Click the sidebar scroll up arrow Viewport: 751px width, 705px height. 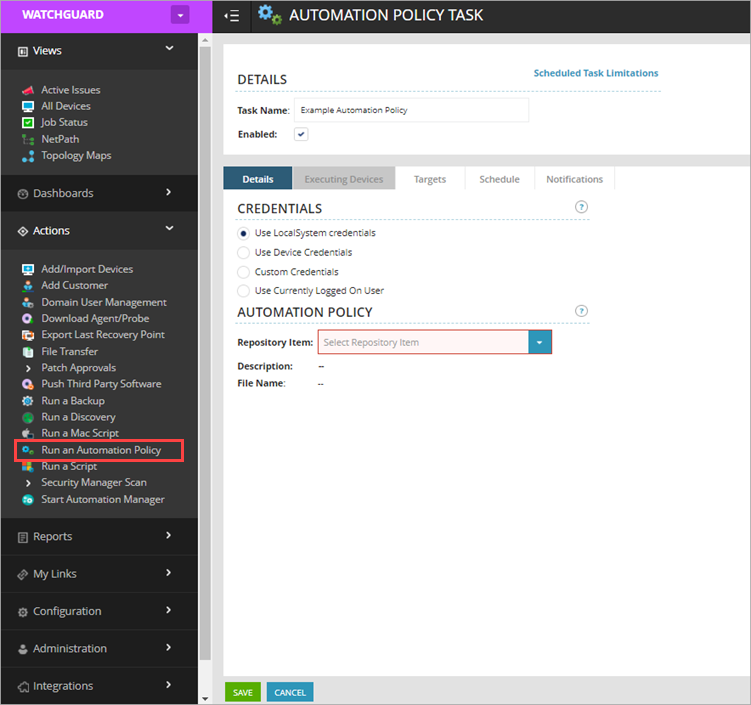[205, 40]
